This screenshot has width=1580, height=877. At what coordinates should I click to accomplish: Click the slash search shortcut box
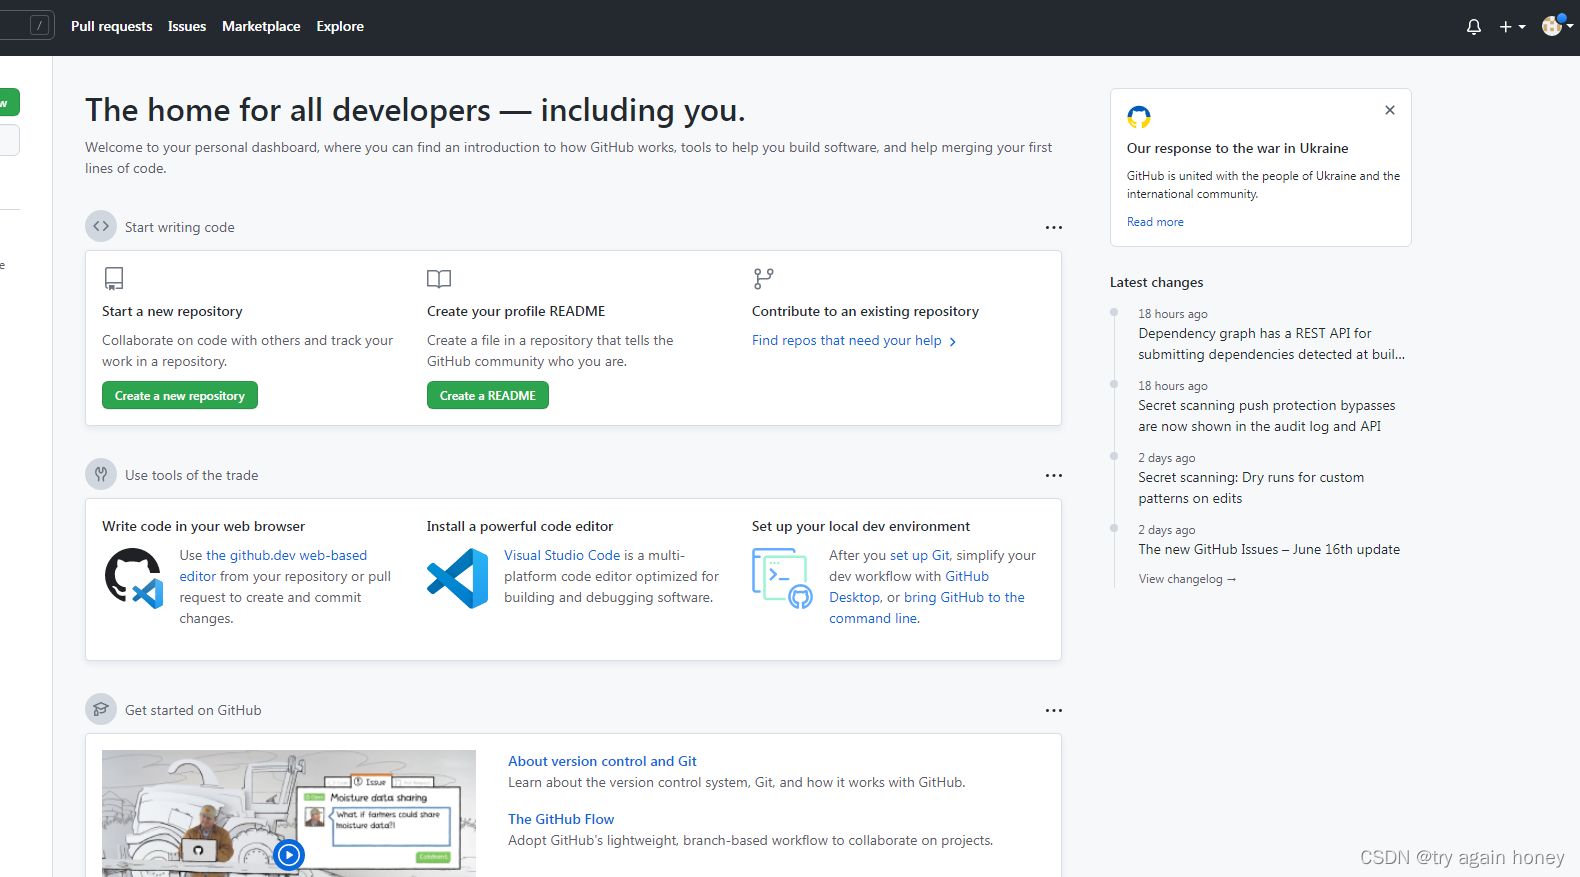click(x=39, y=26)
